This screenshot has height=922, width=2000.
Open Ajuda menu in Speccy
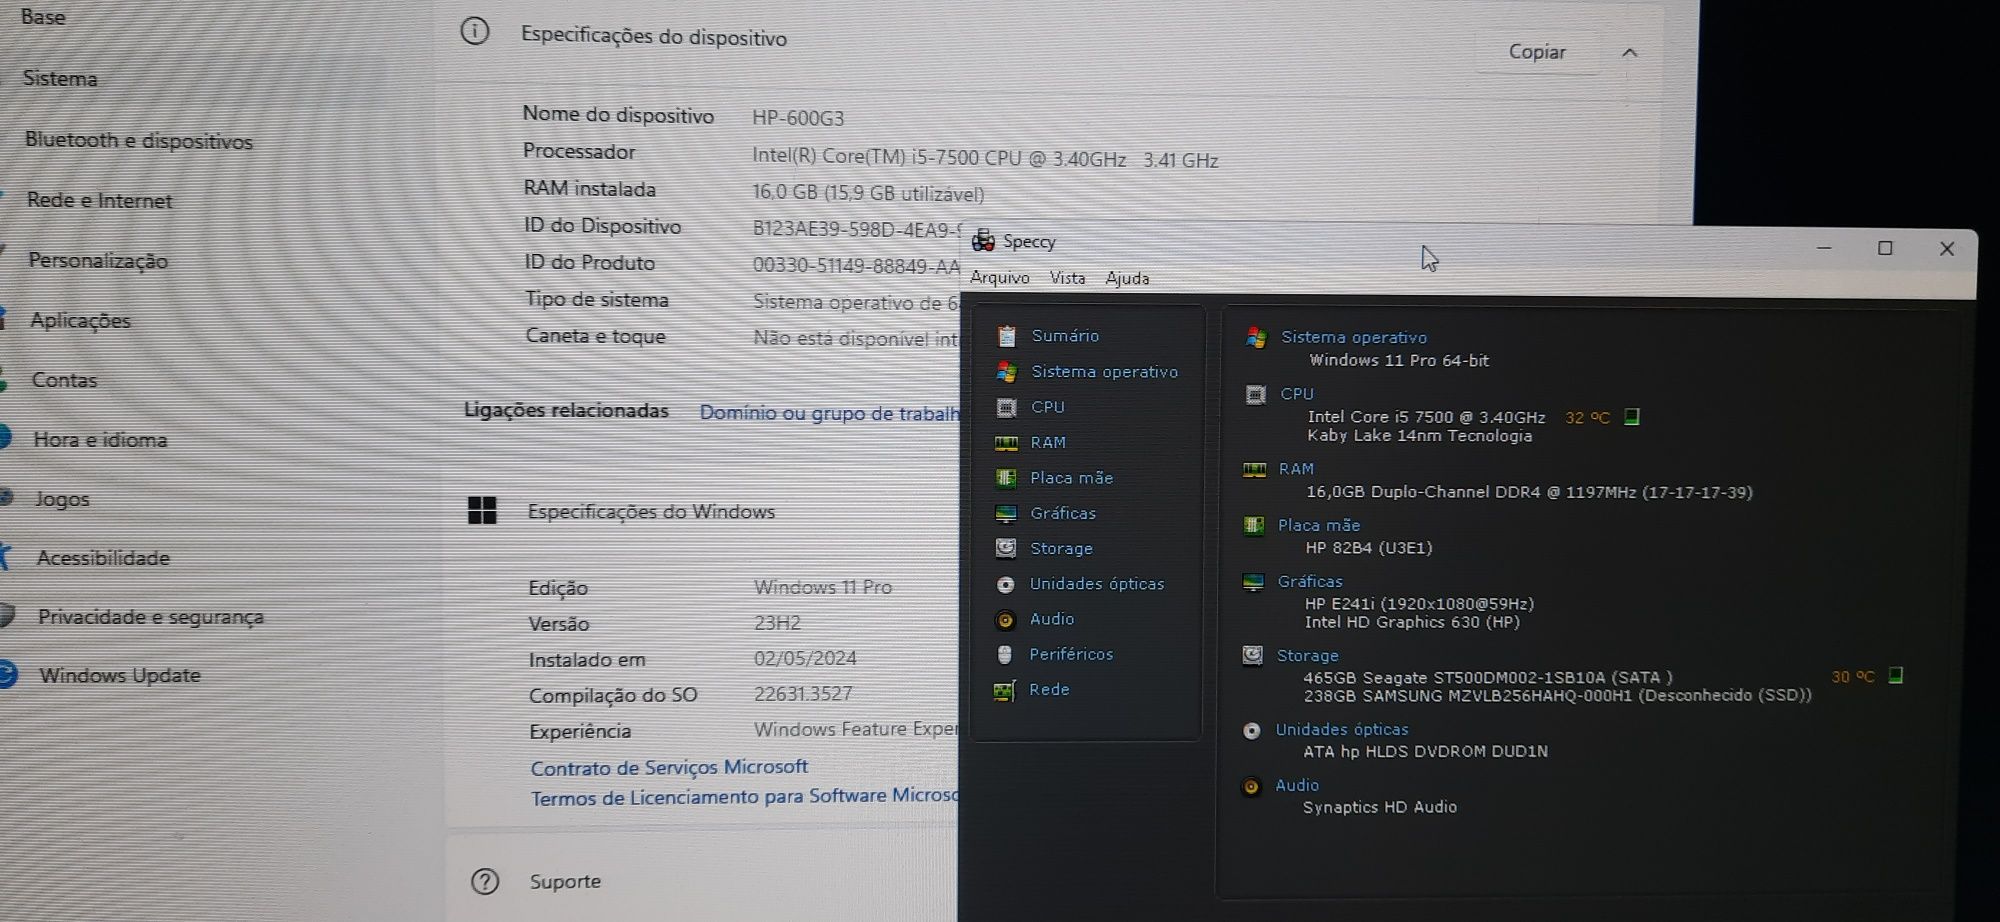coord(1127,279)
